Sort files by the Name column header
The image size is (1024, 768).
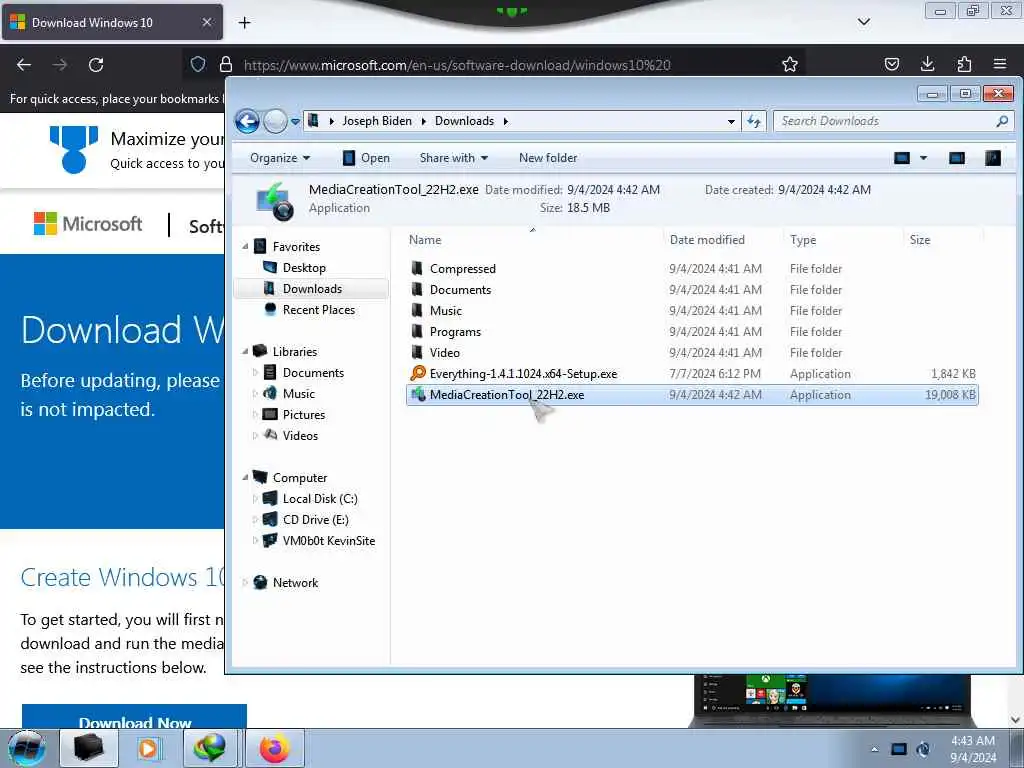click(x=424, y=240)
